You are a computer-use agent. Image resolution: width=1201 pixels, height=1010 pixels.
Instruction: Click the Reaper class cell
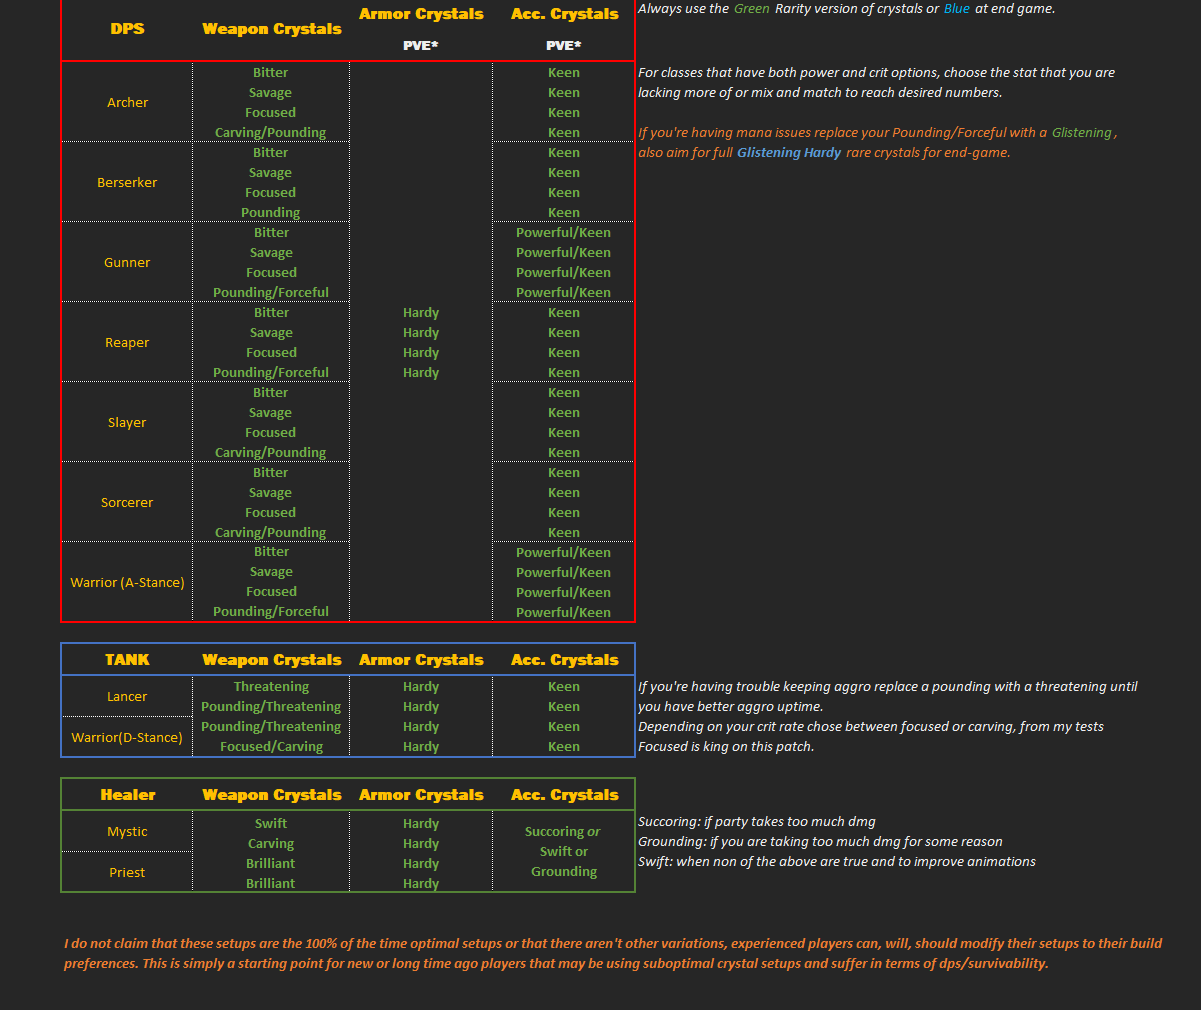coord(127,342)
